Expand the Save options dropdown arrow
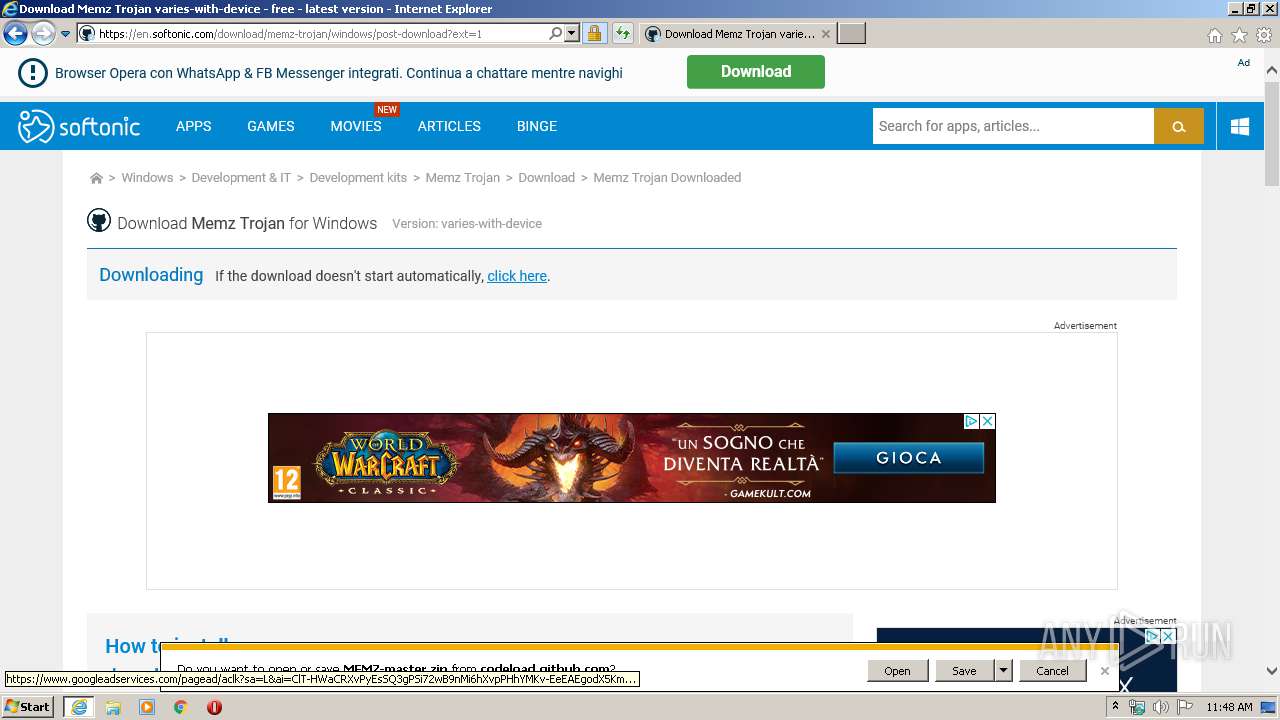 click(x=1003, y=671)
